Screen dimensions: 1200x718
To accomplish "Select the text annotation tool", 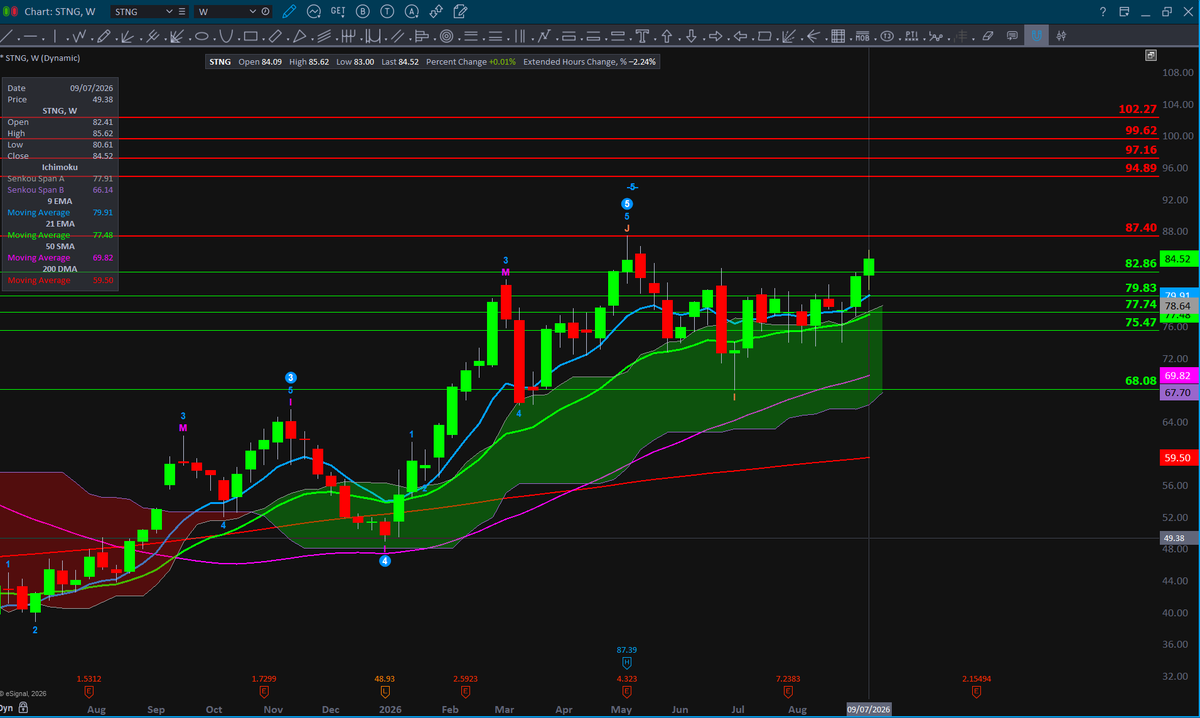I will 642,36.
